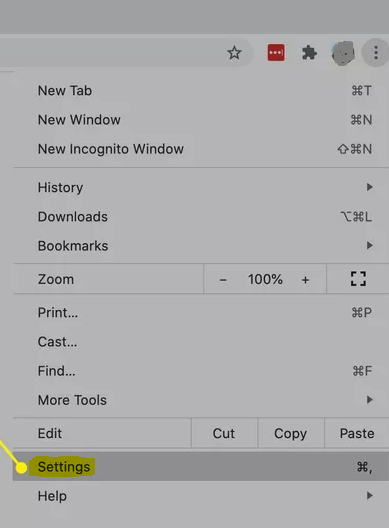Click the three-dot Chrome menu button

pos(376,53)
